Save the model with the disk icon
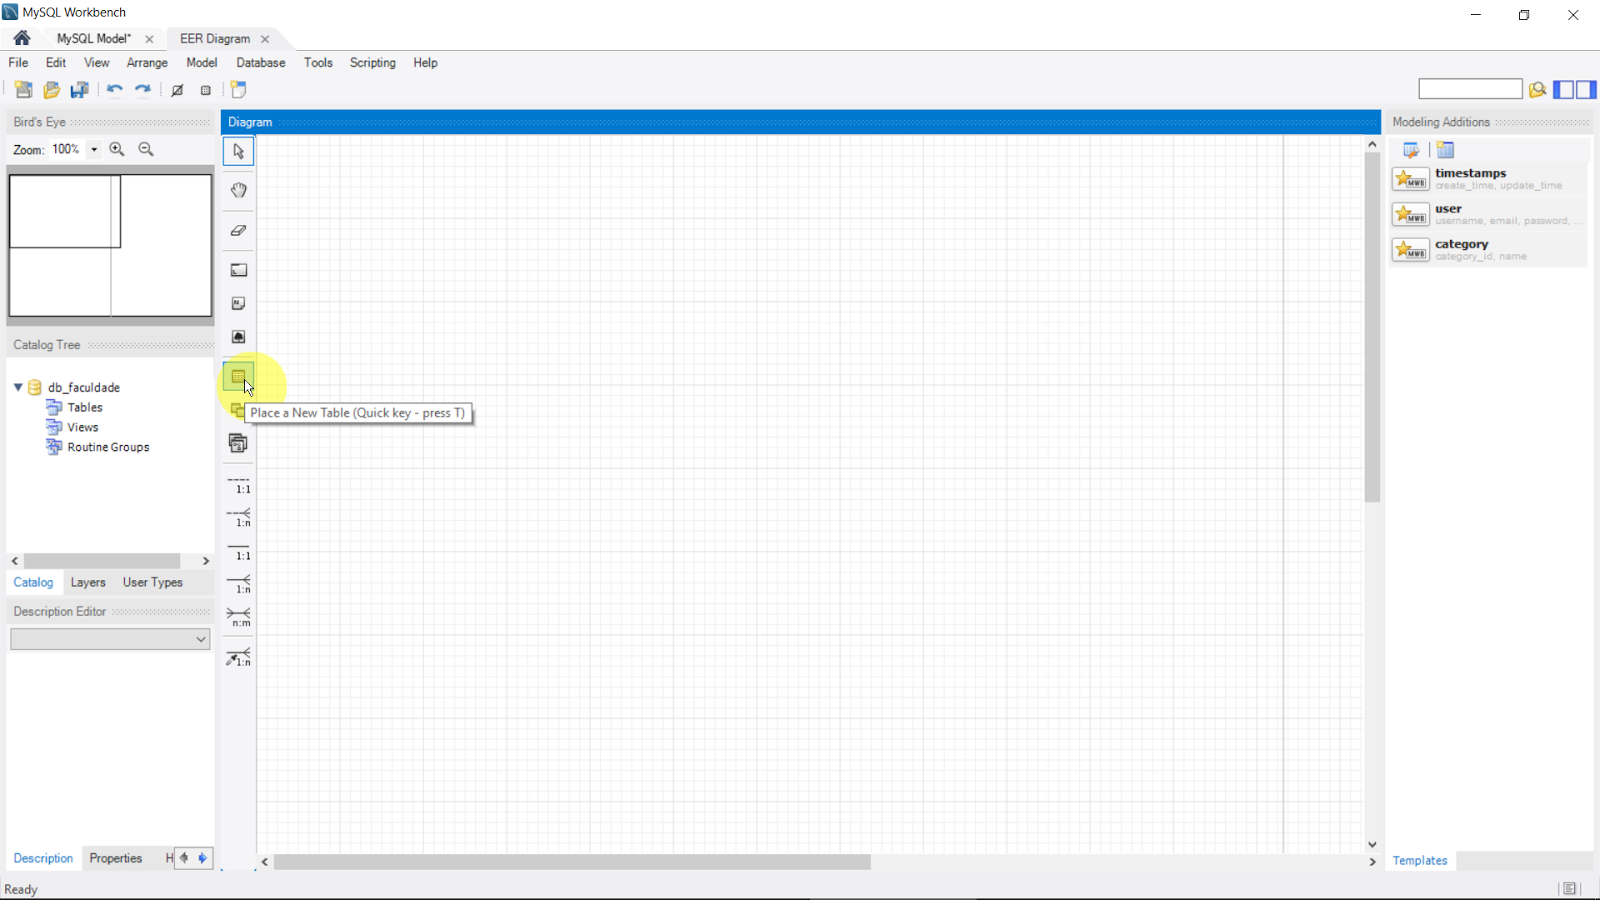 (79, 89)
